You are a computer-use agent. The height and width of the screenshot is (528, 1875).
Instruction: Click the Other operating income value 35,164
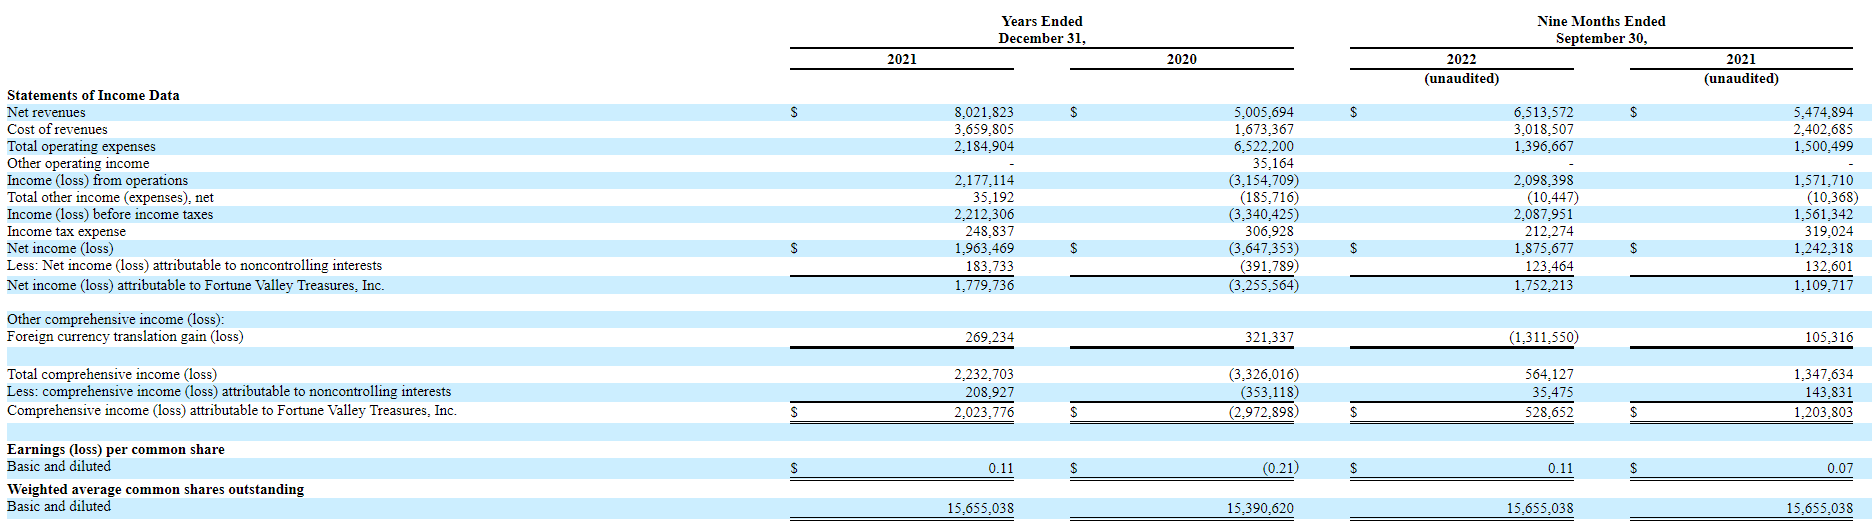point(1272,164)
